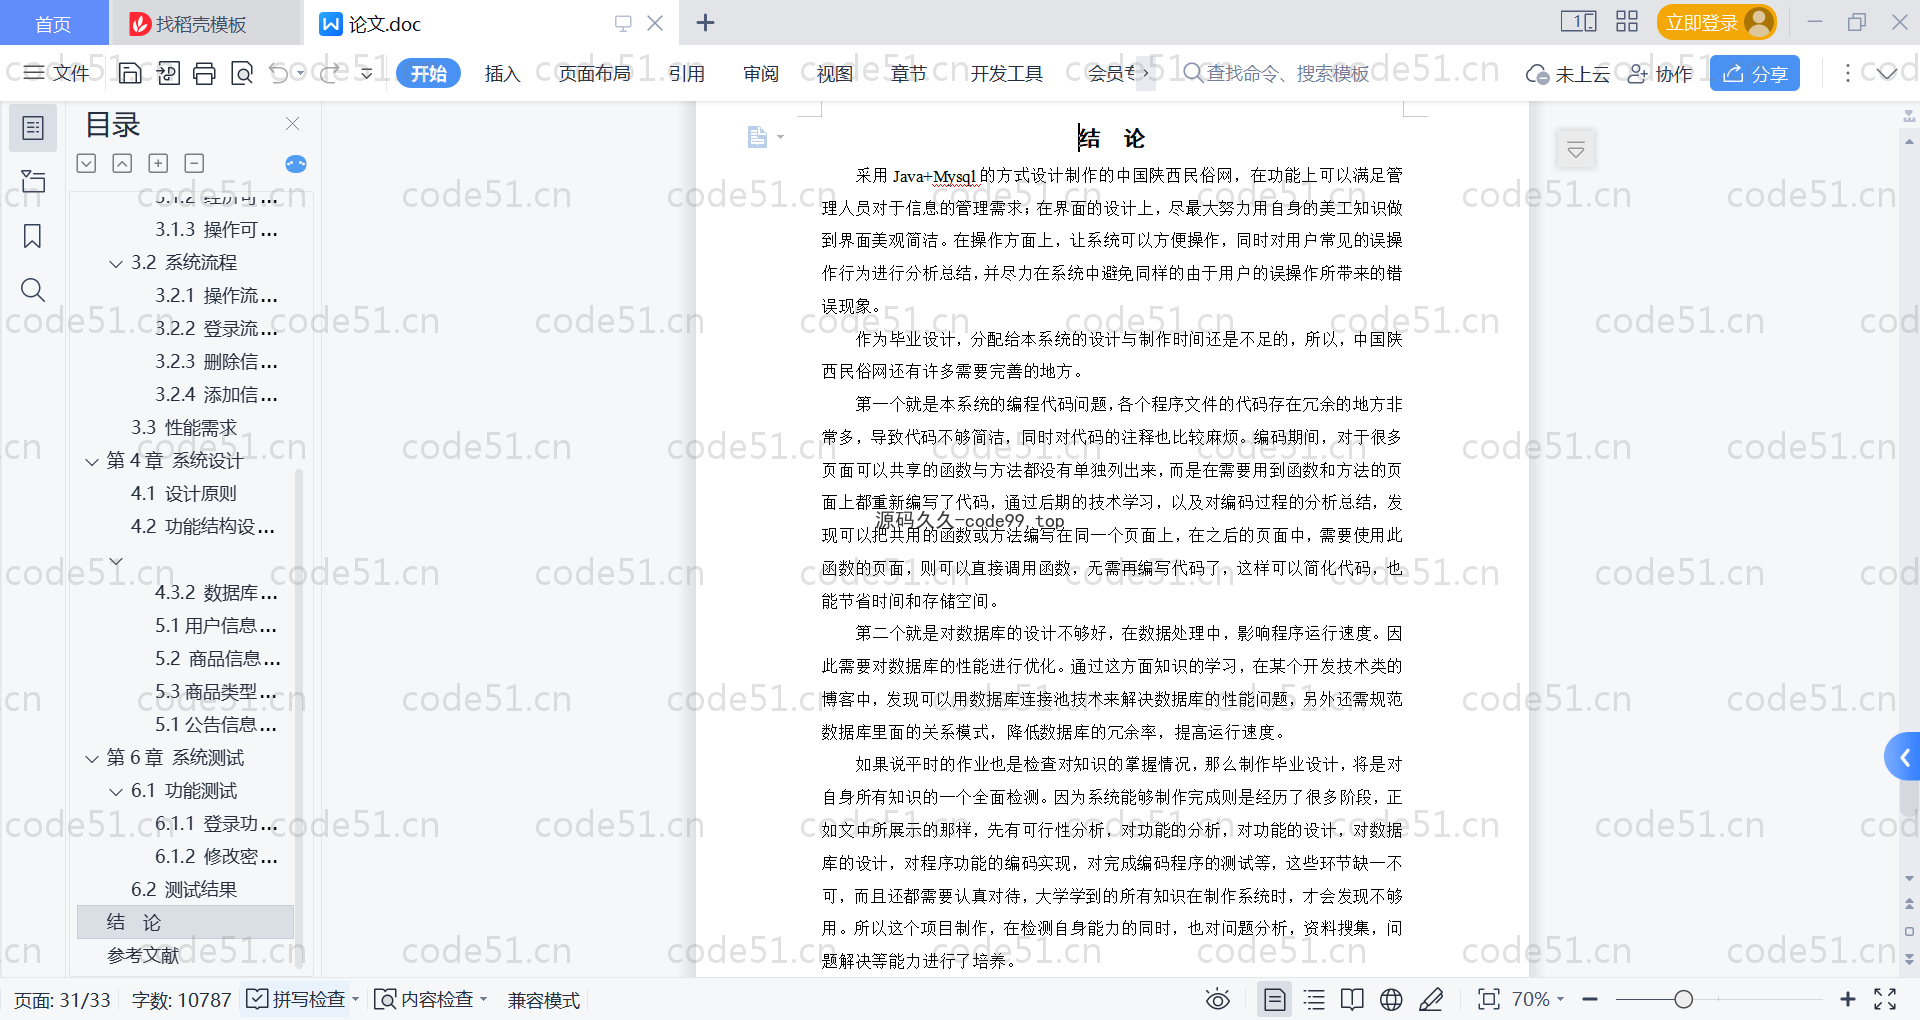Image resolution: width=1920 pixels, height=1020 pixels.
Task: Select the 参考文献 entry in the TOC
Action: pos(143,956)
